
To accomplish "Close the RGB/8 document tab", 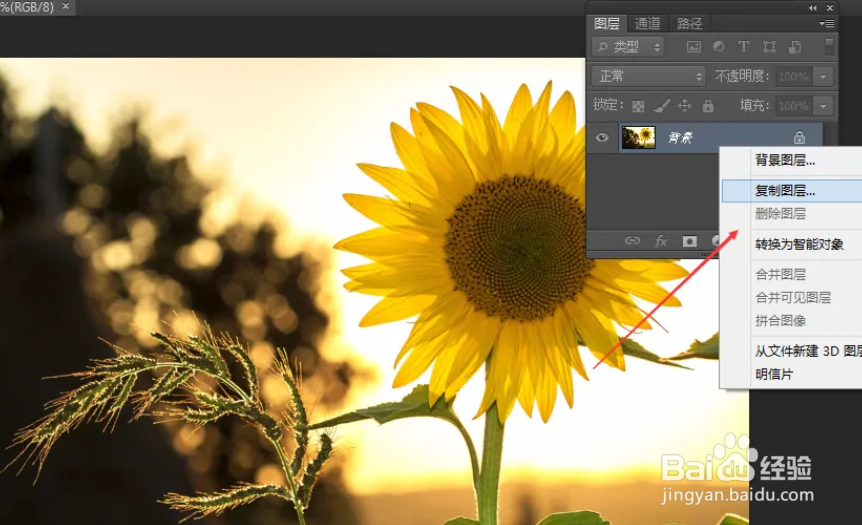I will tap(66, 6).
